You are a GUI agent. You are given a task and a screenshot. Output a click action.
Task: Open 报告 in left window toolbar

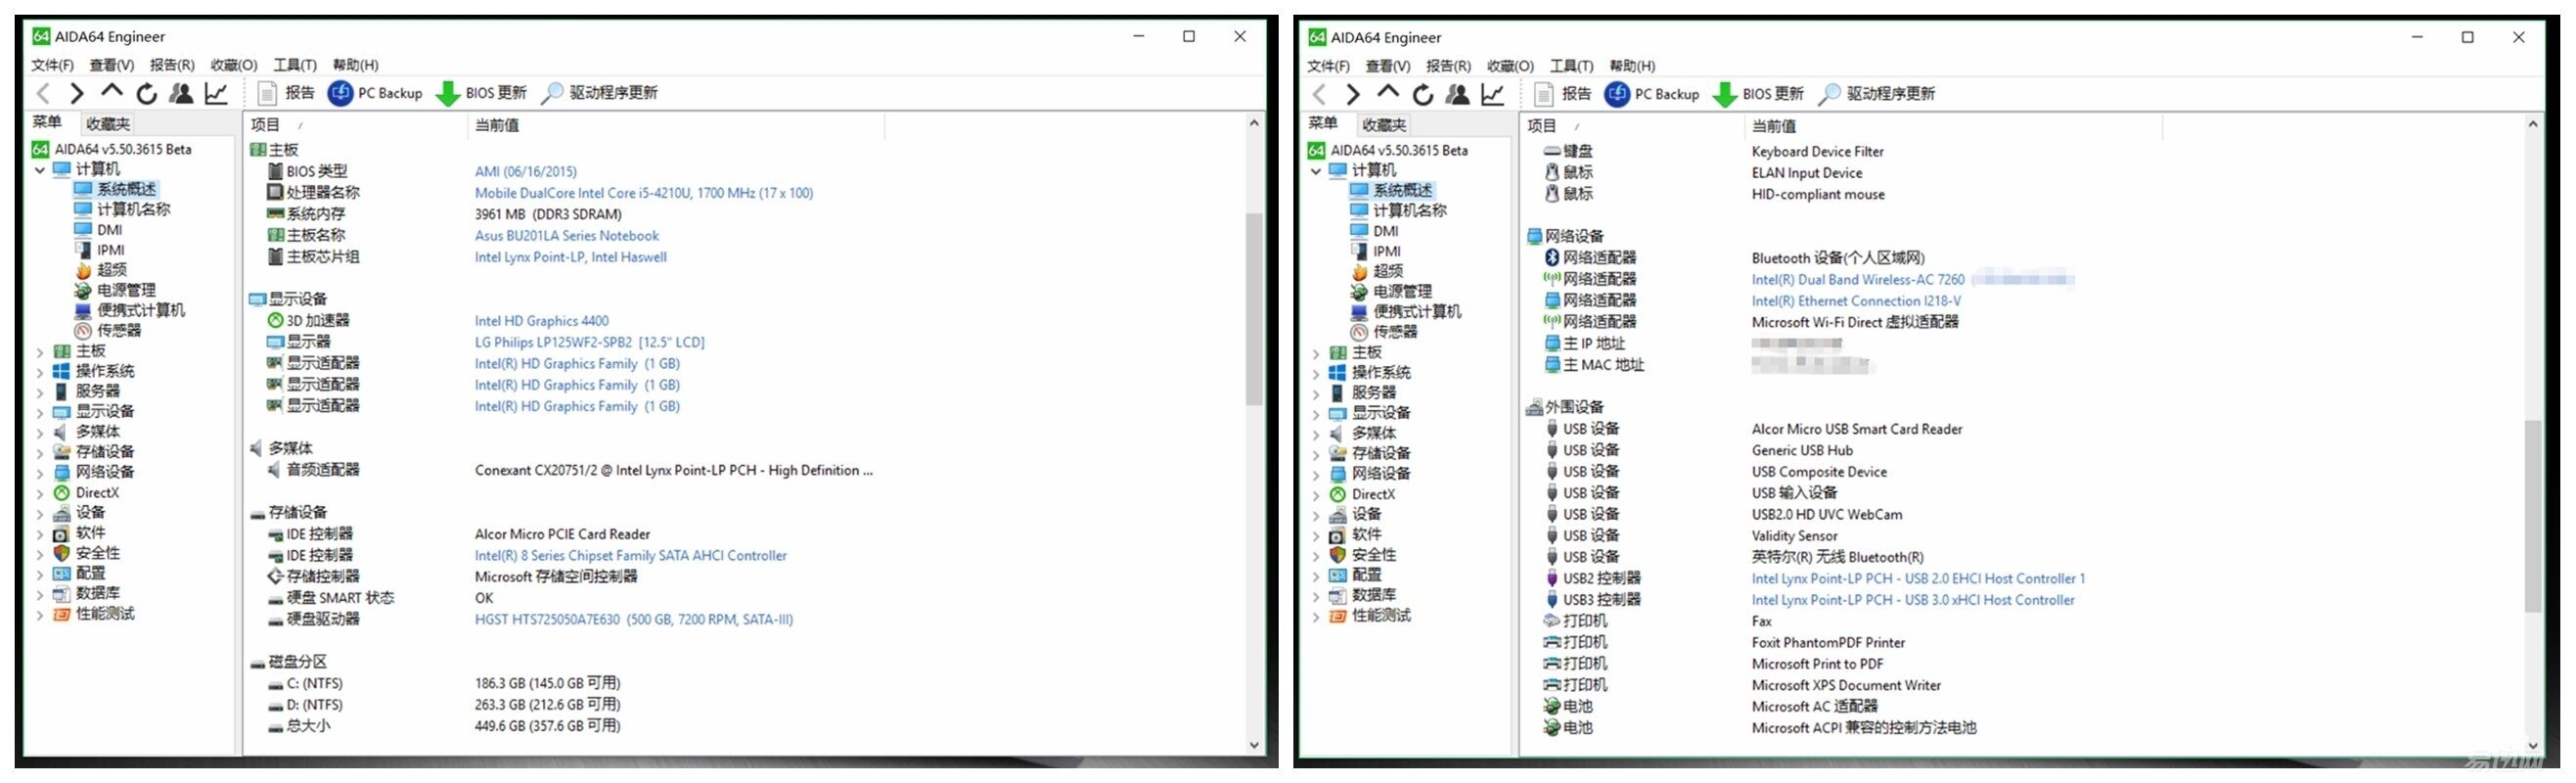pos(287,93)
